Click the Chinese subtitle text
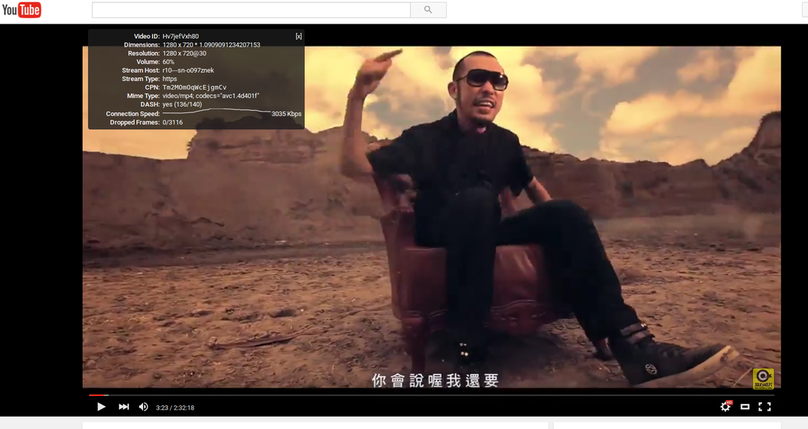The image size is (808, 429). coord(434,380)
